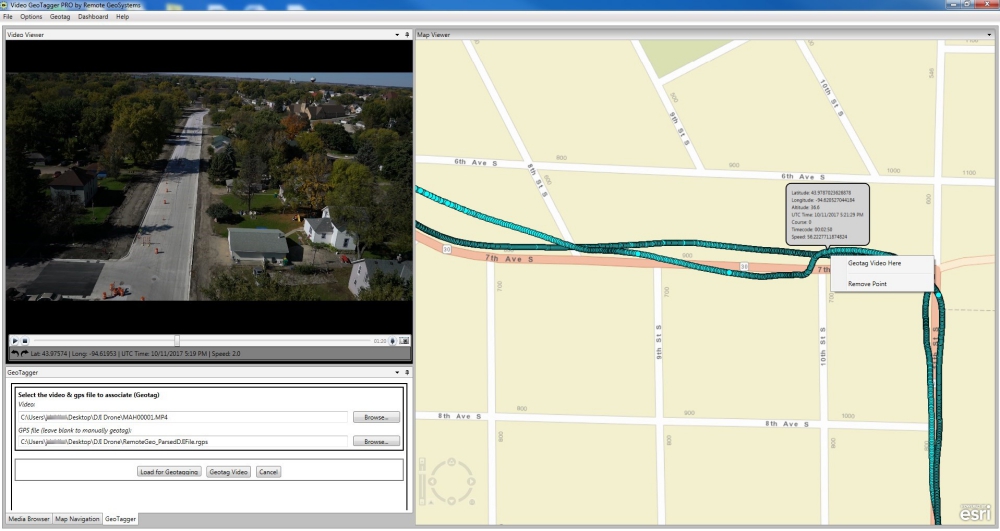The height and width of the screenshot is (531, 1000).
Task: Pin the Video Viewer panel
Action: coord(407,35)
